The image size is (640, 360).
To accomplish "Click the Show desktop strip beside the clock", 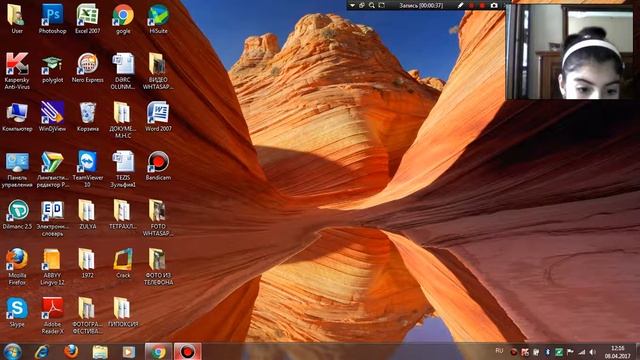I will [637, 351].
